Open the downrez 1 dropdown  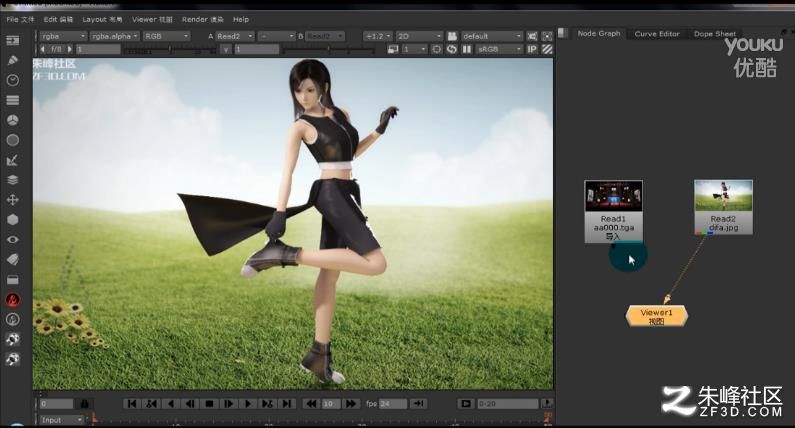pyautogui.click(x=414, y=49)
